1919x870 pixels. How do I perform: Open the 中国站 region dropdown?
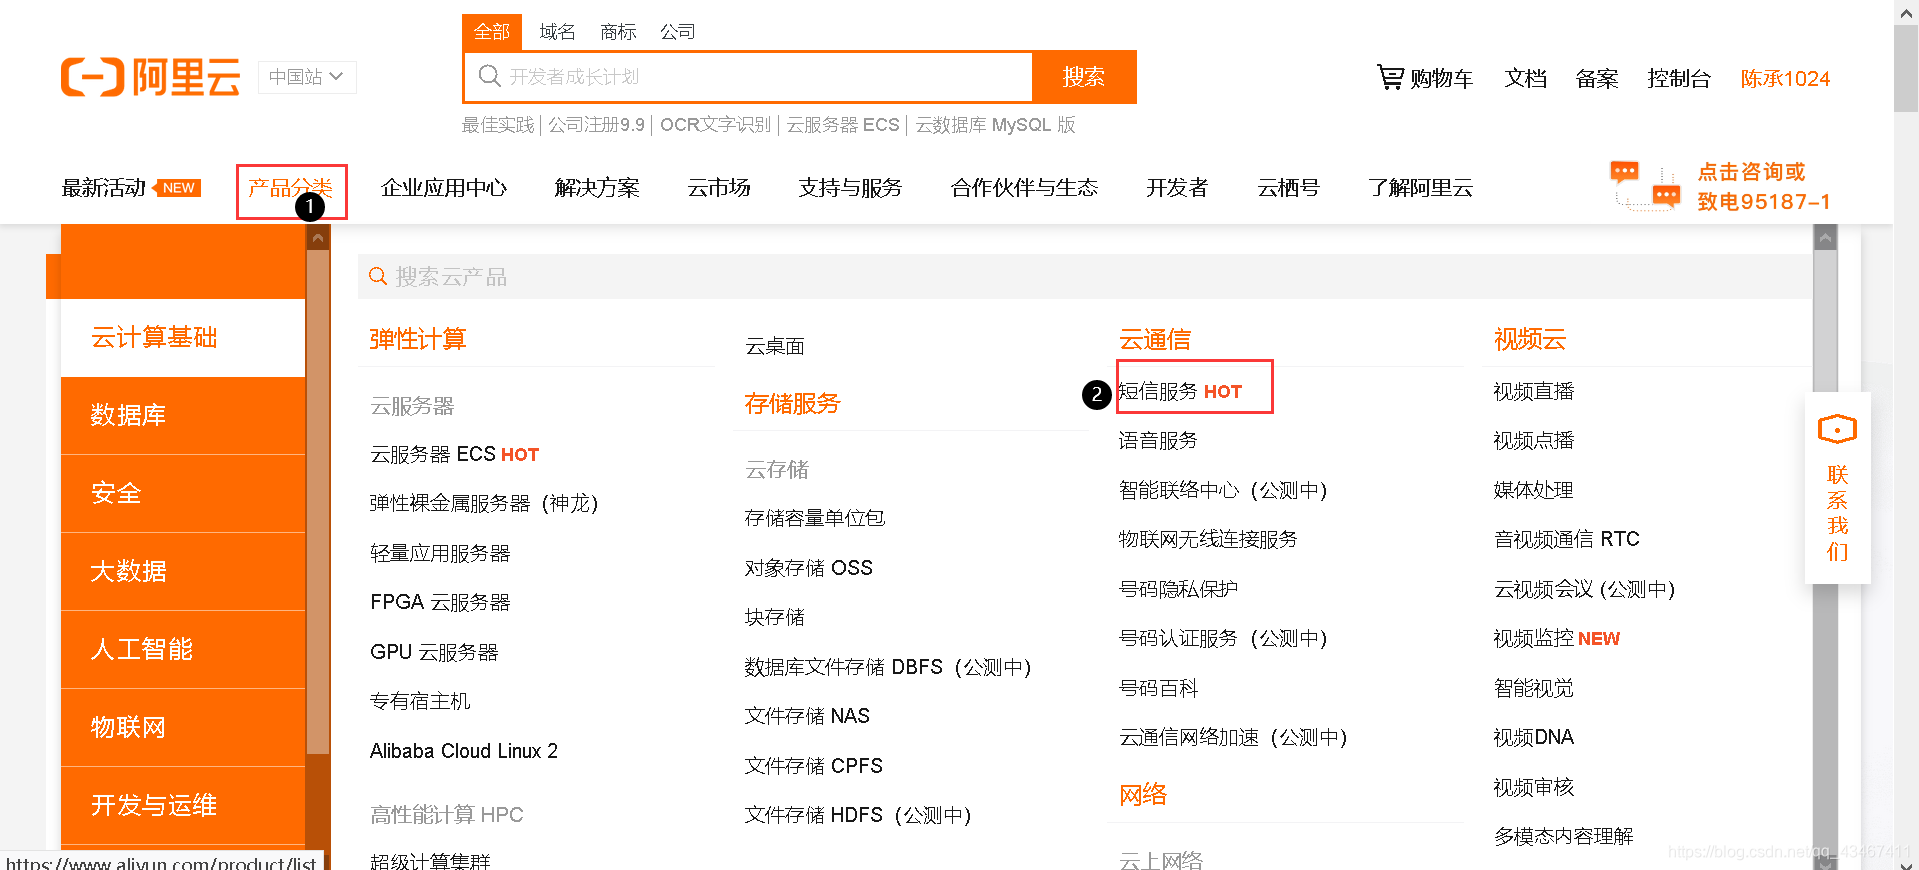[x=307, y=77]
